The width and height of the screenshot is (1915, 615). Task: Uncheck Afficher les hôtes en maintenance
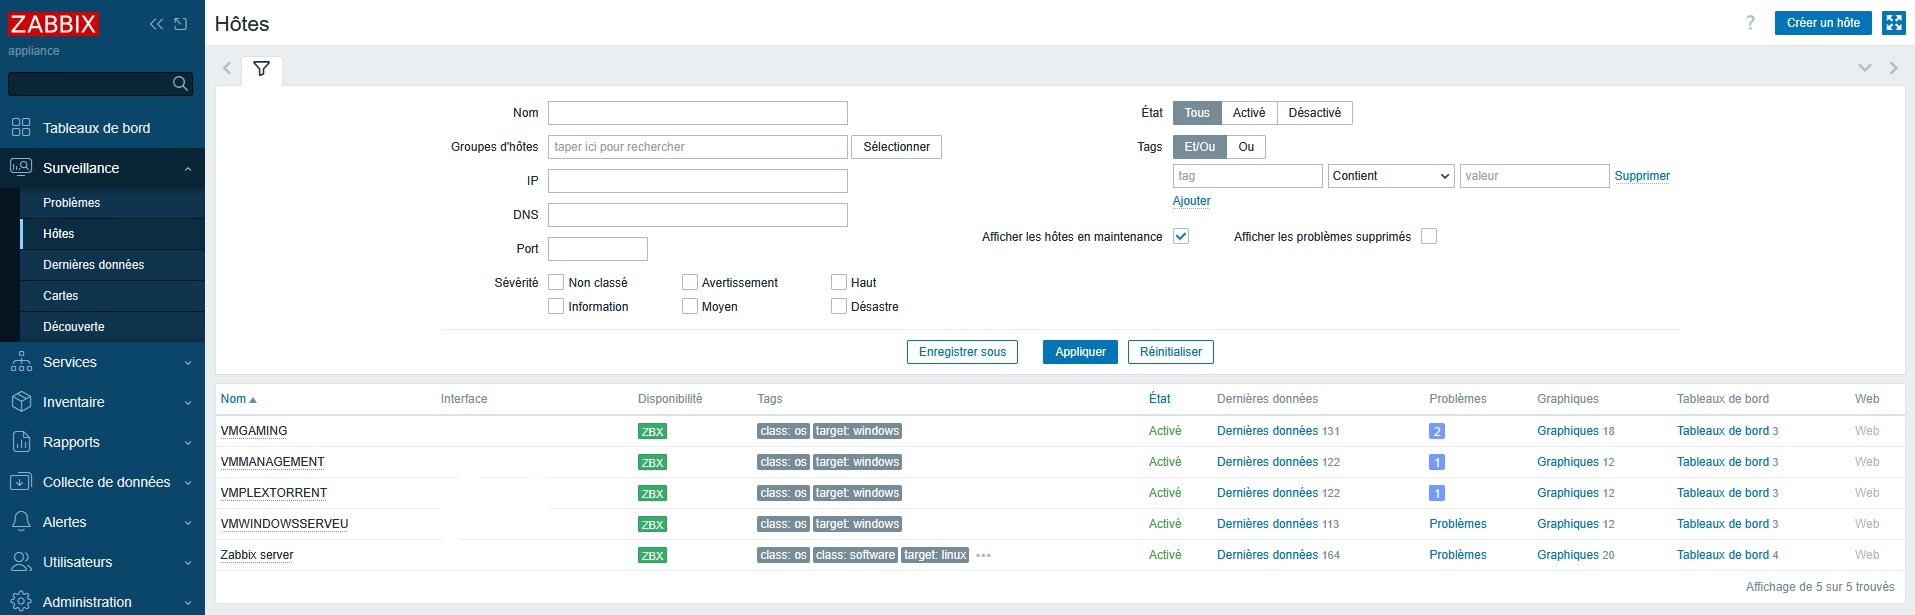1181,237
